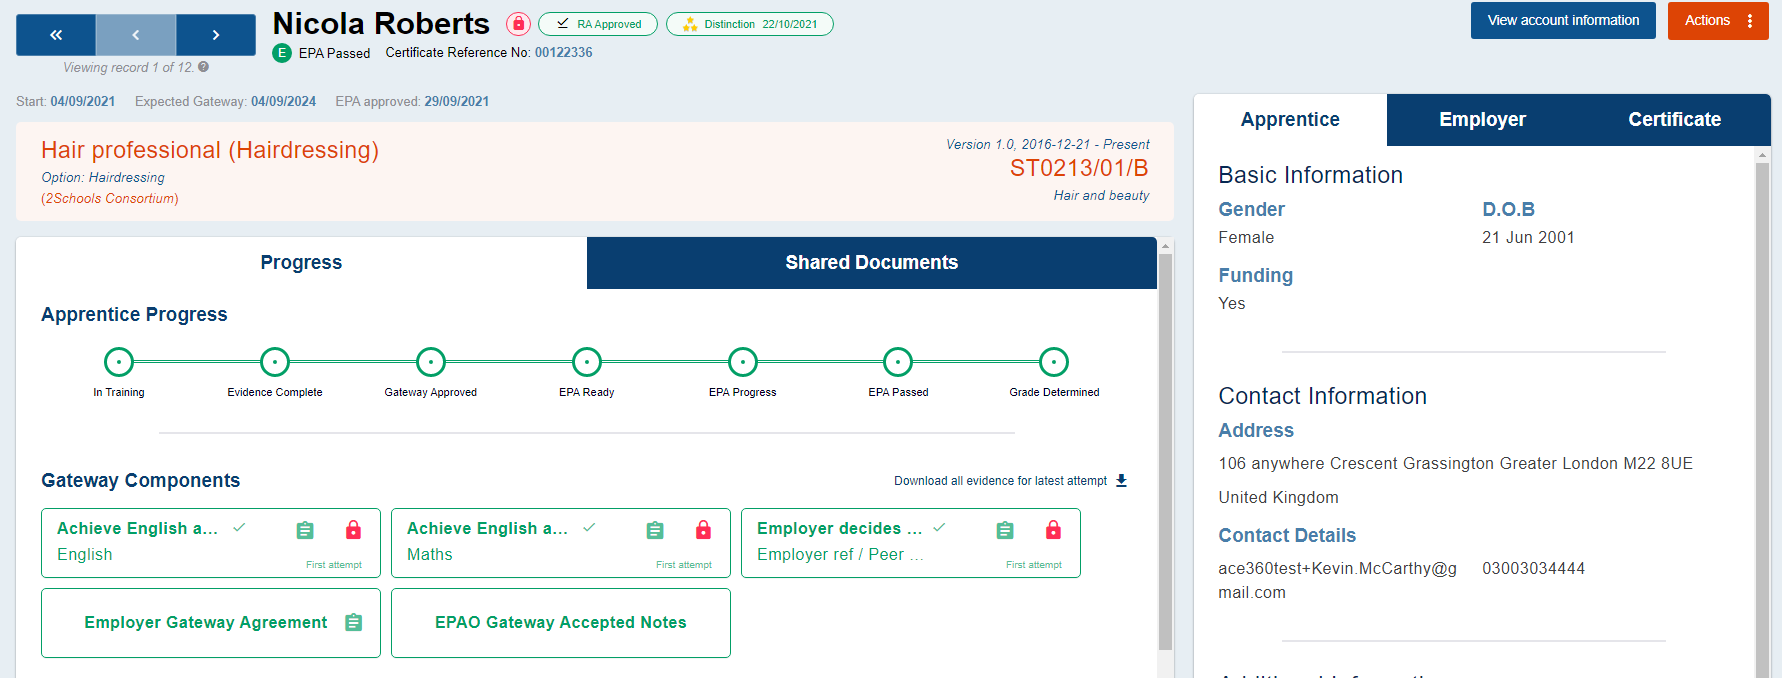Screen dimensions: 1782x678
Task: Click check mark on Employer decides card
Action: [939, 527]
